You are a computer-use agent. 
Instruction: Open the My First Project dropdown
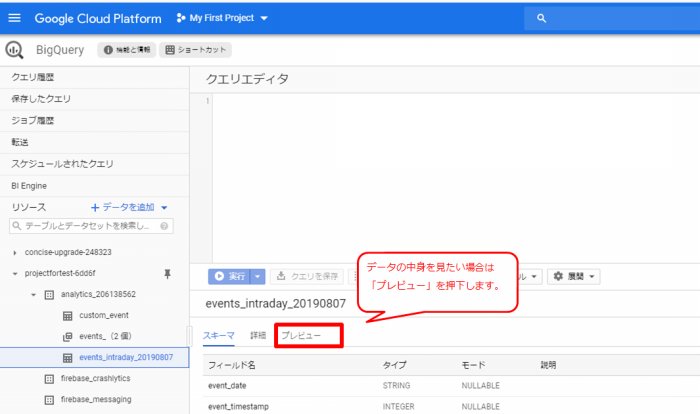tap(222, 18)
